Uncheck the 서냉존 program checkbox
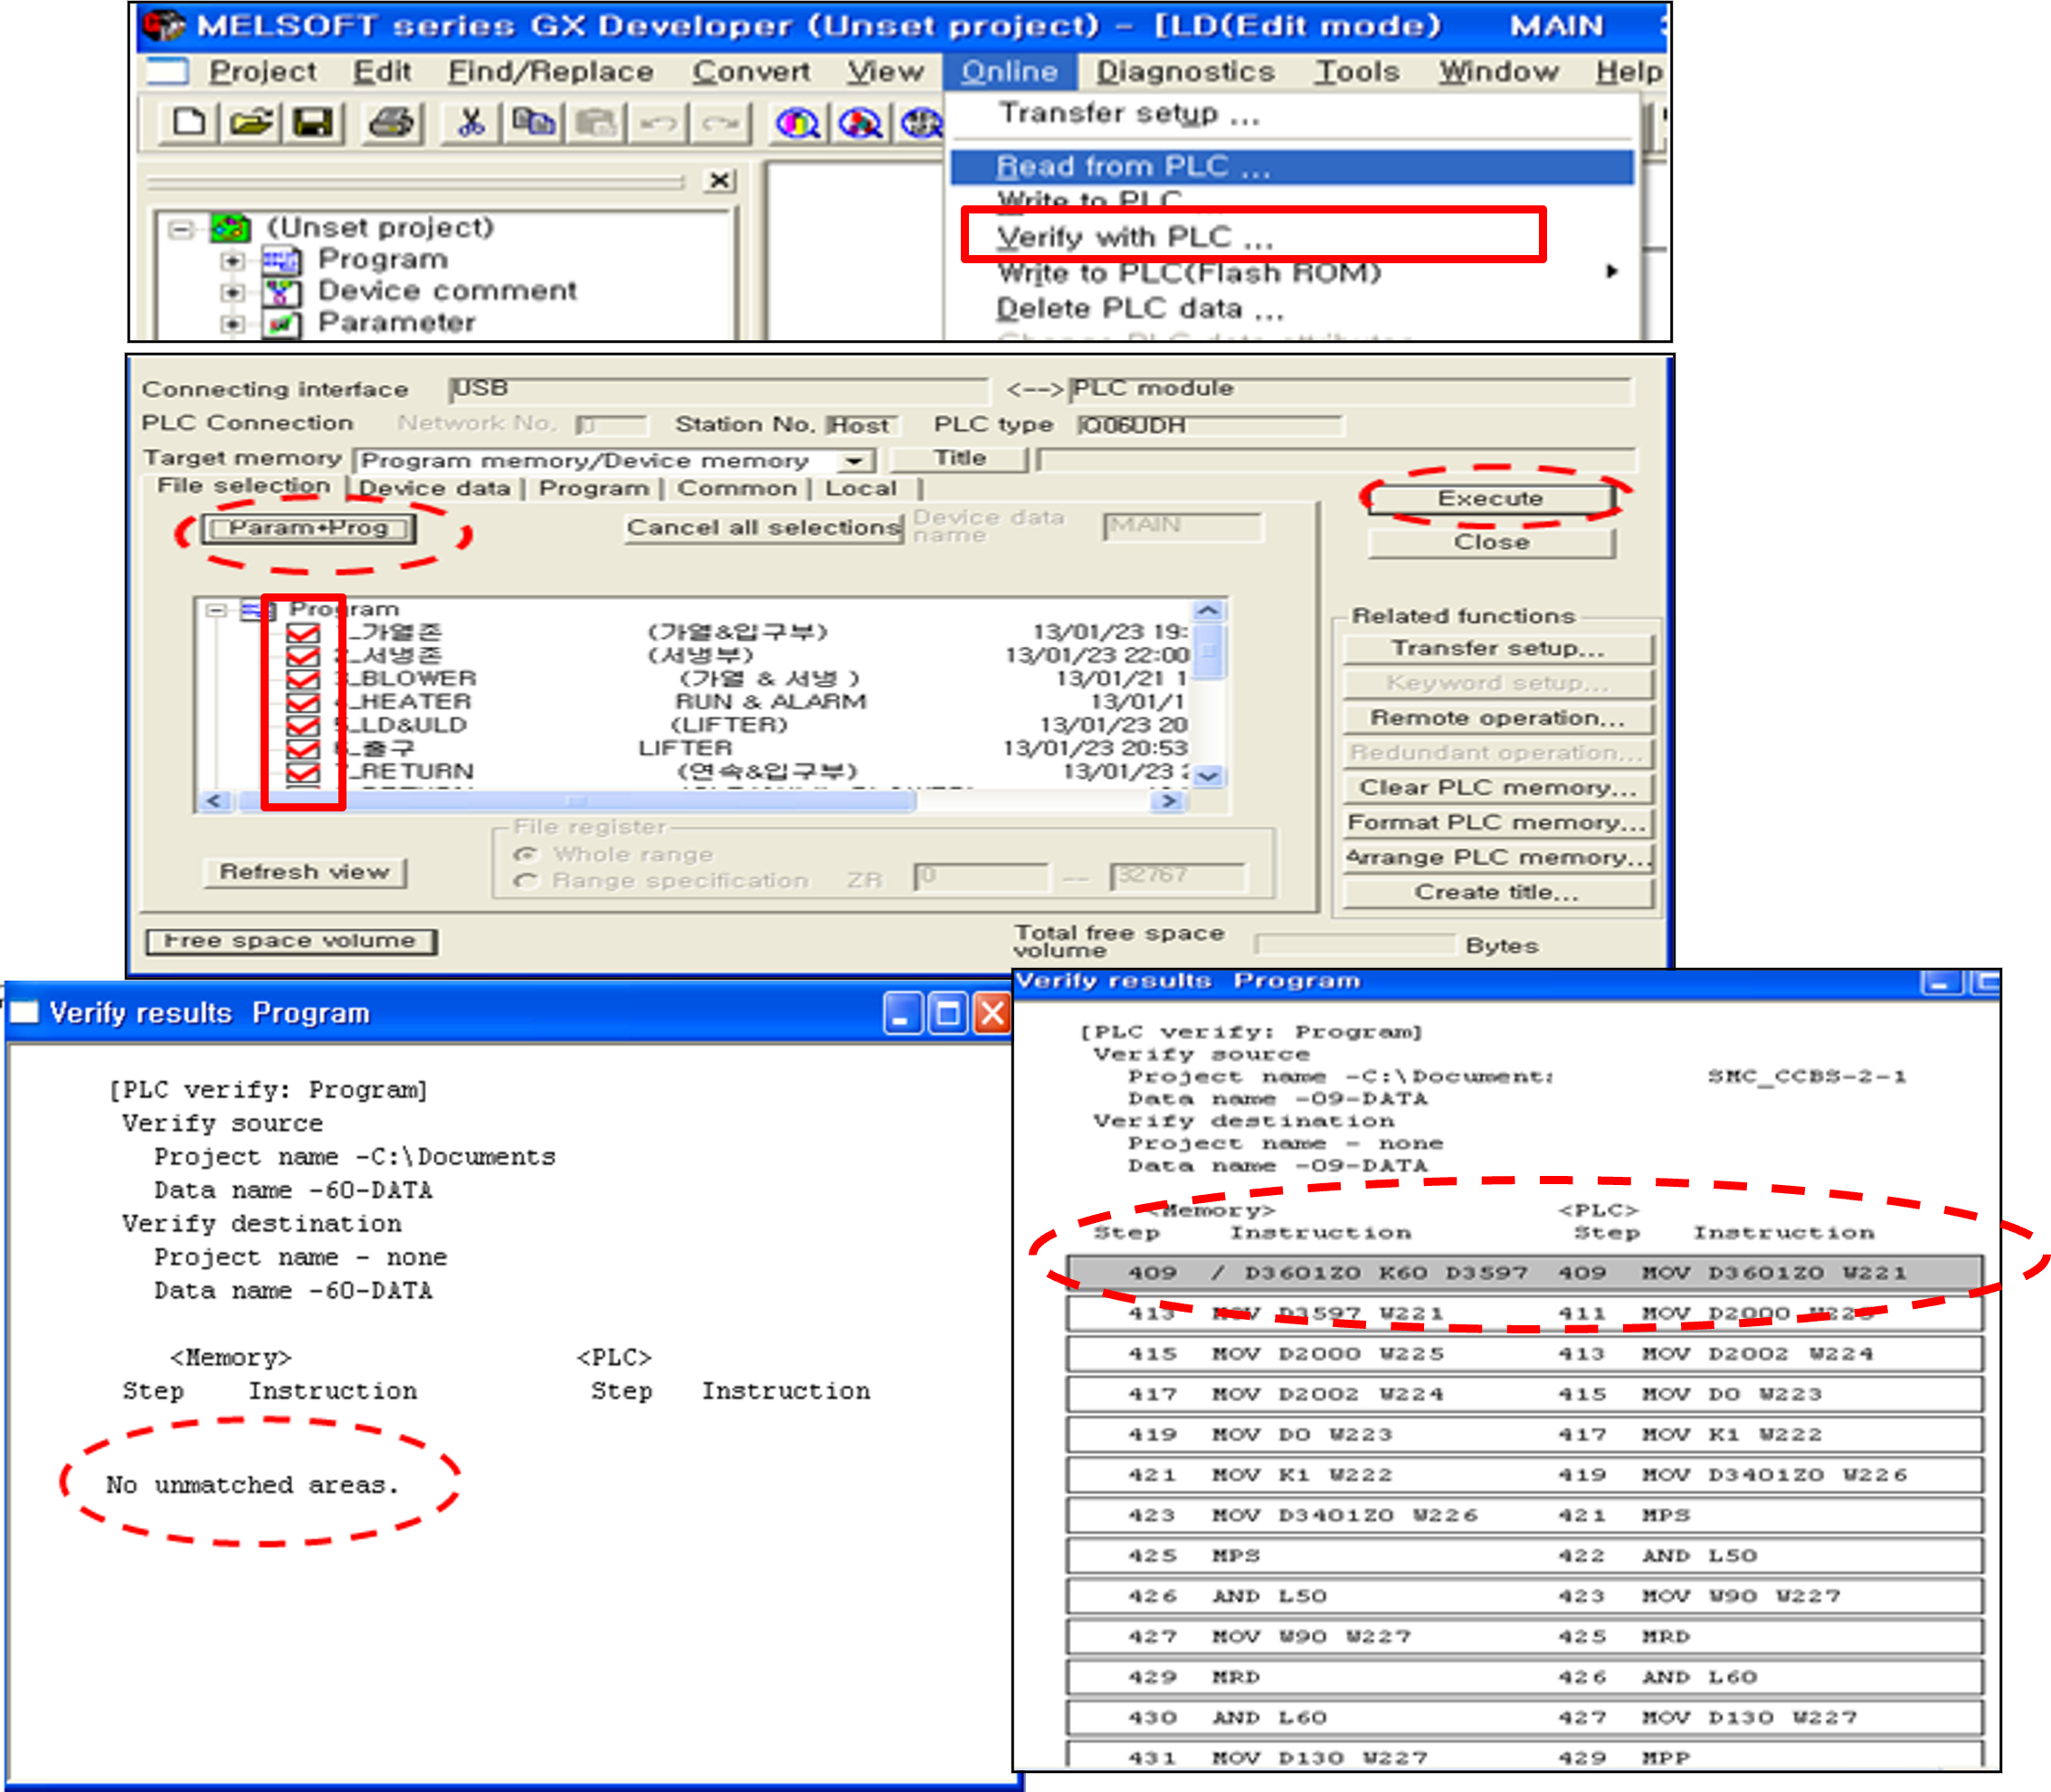The height and width of the screenshot is (1792, 2051). pos(302,656)
